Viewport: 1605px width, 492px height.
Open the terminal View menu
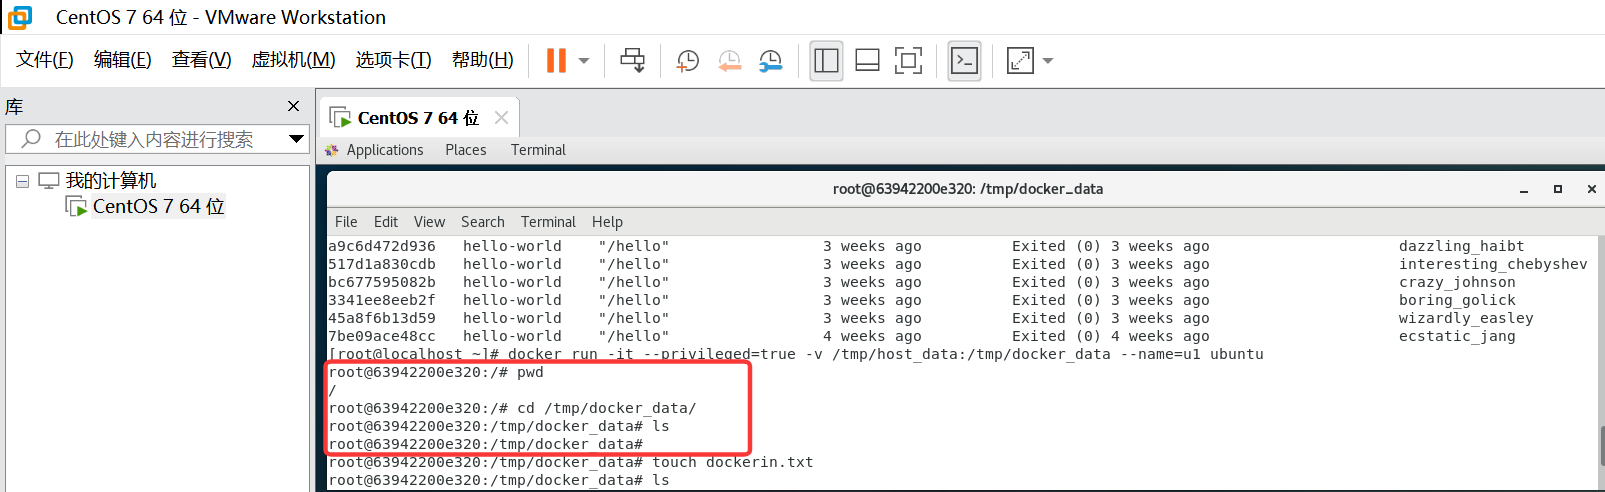coord(429,222)
